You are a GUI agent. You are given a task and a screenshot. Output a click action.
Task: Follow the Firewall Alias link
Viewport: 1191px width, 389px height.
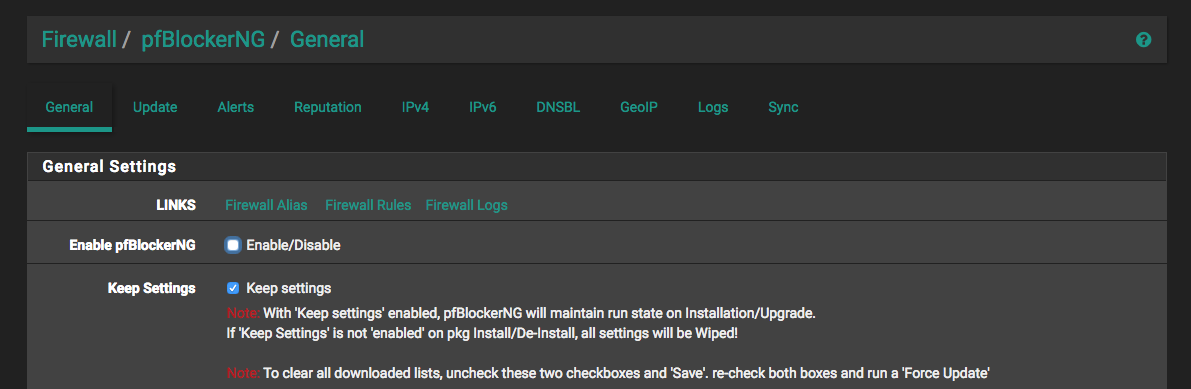click(x=267, y=205)
